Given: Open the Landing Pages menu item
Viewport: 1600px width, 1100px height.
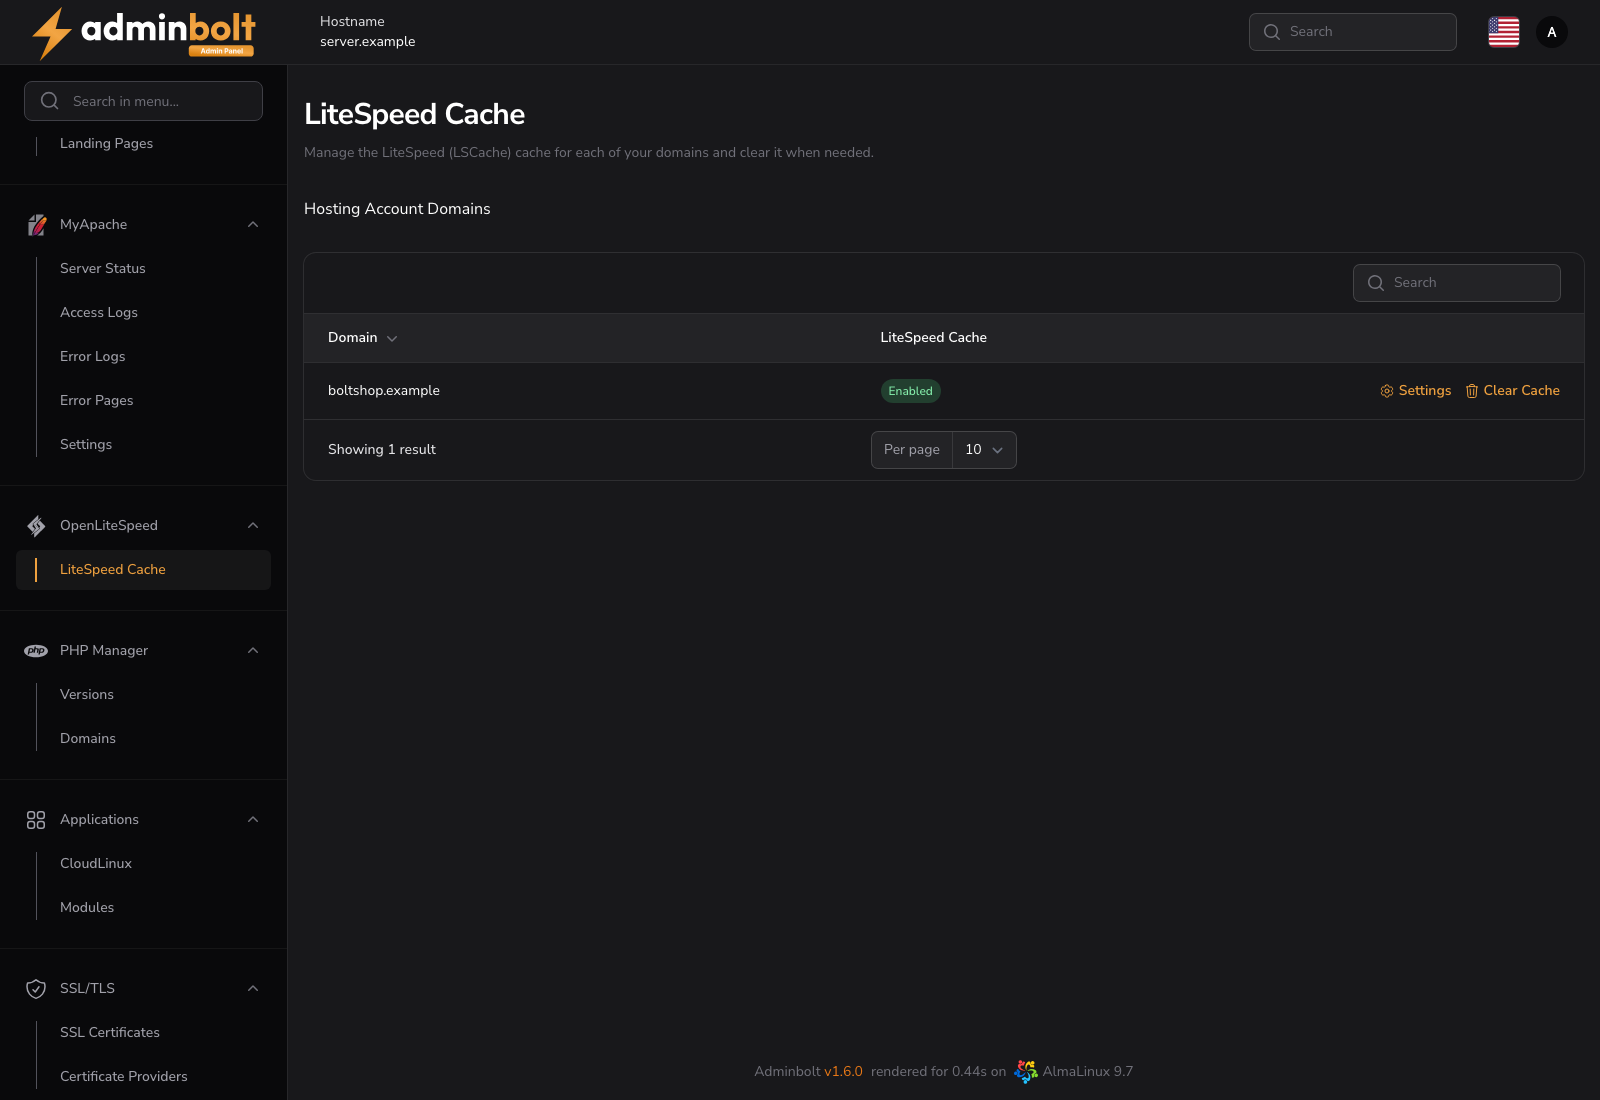Looking at the screenshot, I should tap(106, 144).
